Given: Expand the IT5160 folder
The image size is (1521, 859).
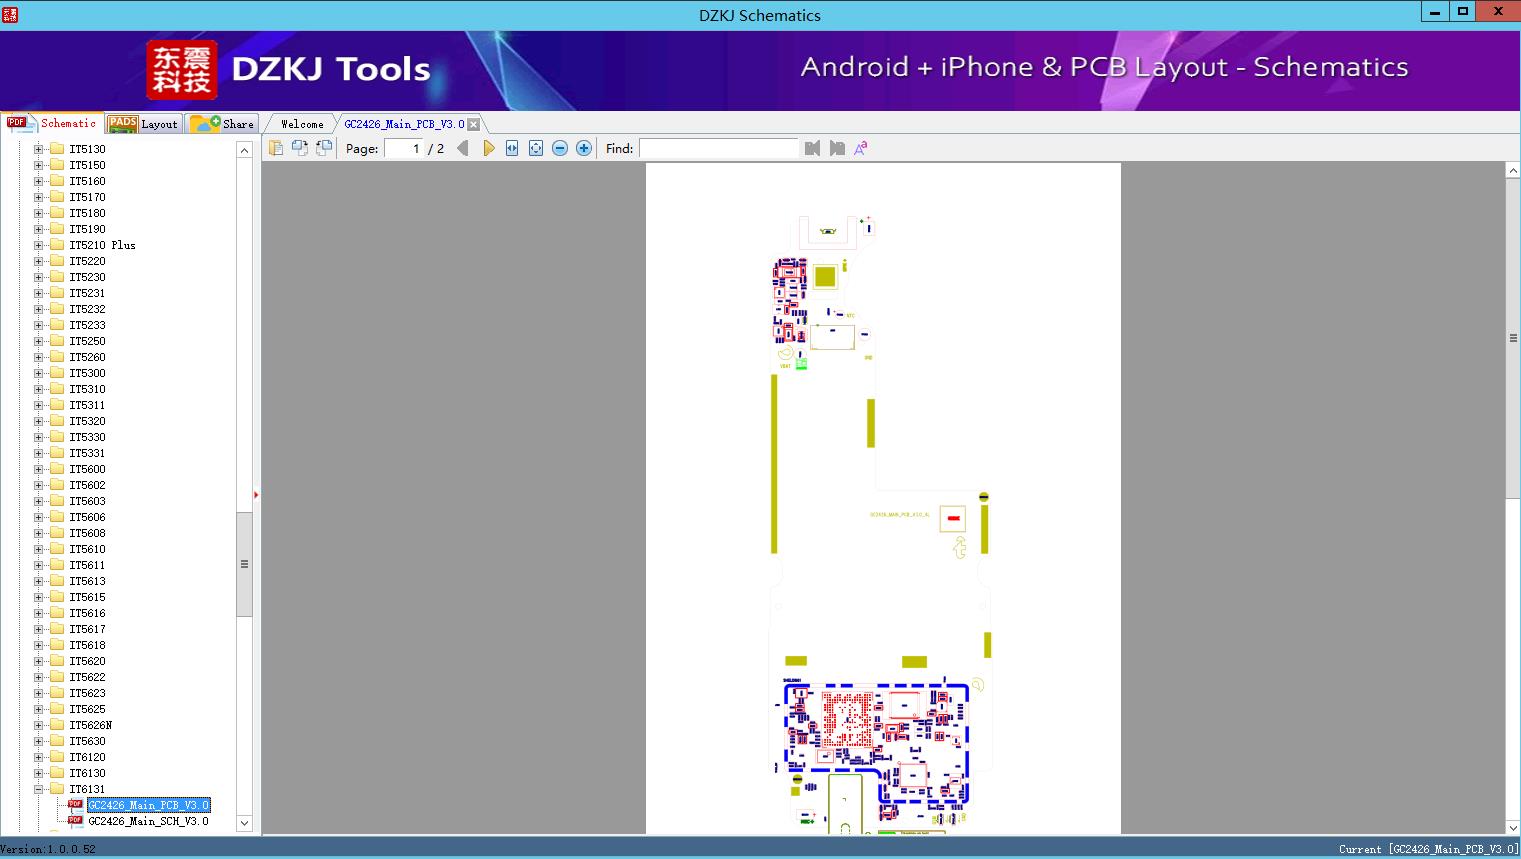Looking at the screenshot, I should 38,181.
